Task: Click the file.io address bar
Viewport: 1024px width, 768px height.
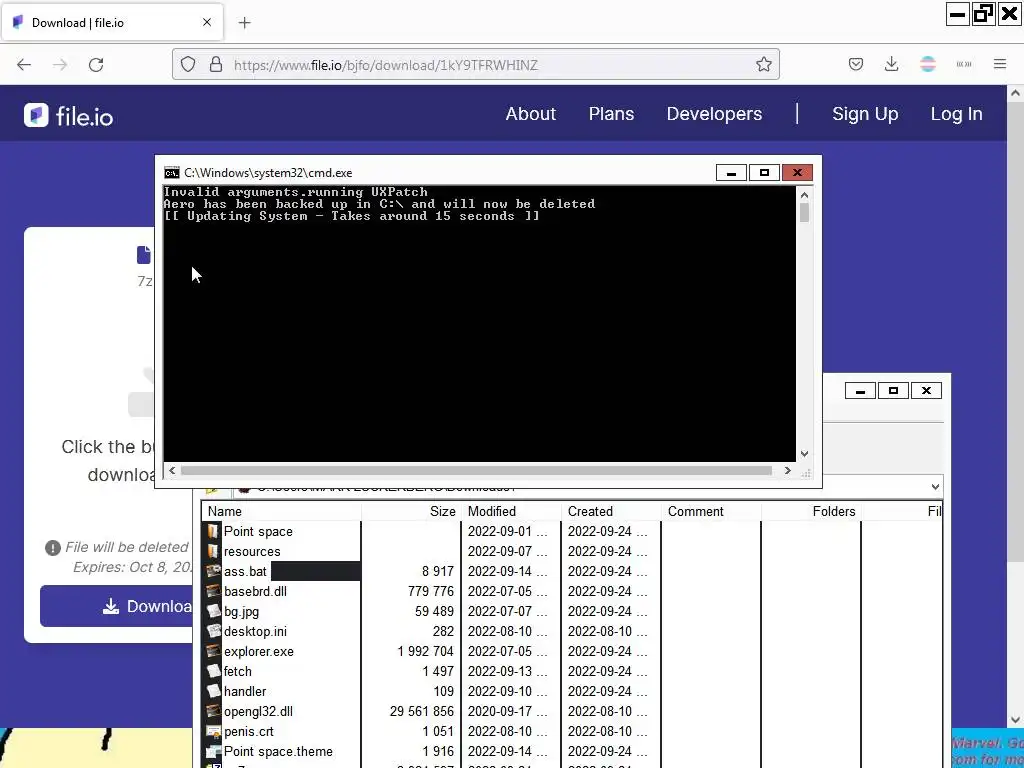Action: point(475,65)
